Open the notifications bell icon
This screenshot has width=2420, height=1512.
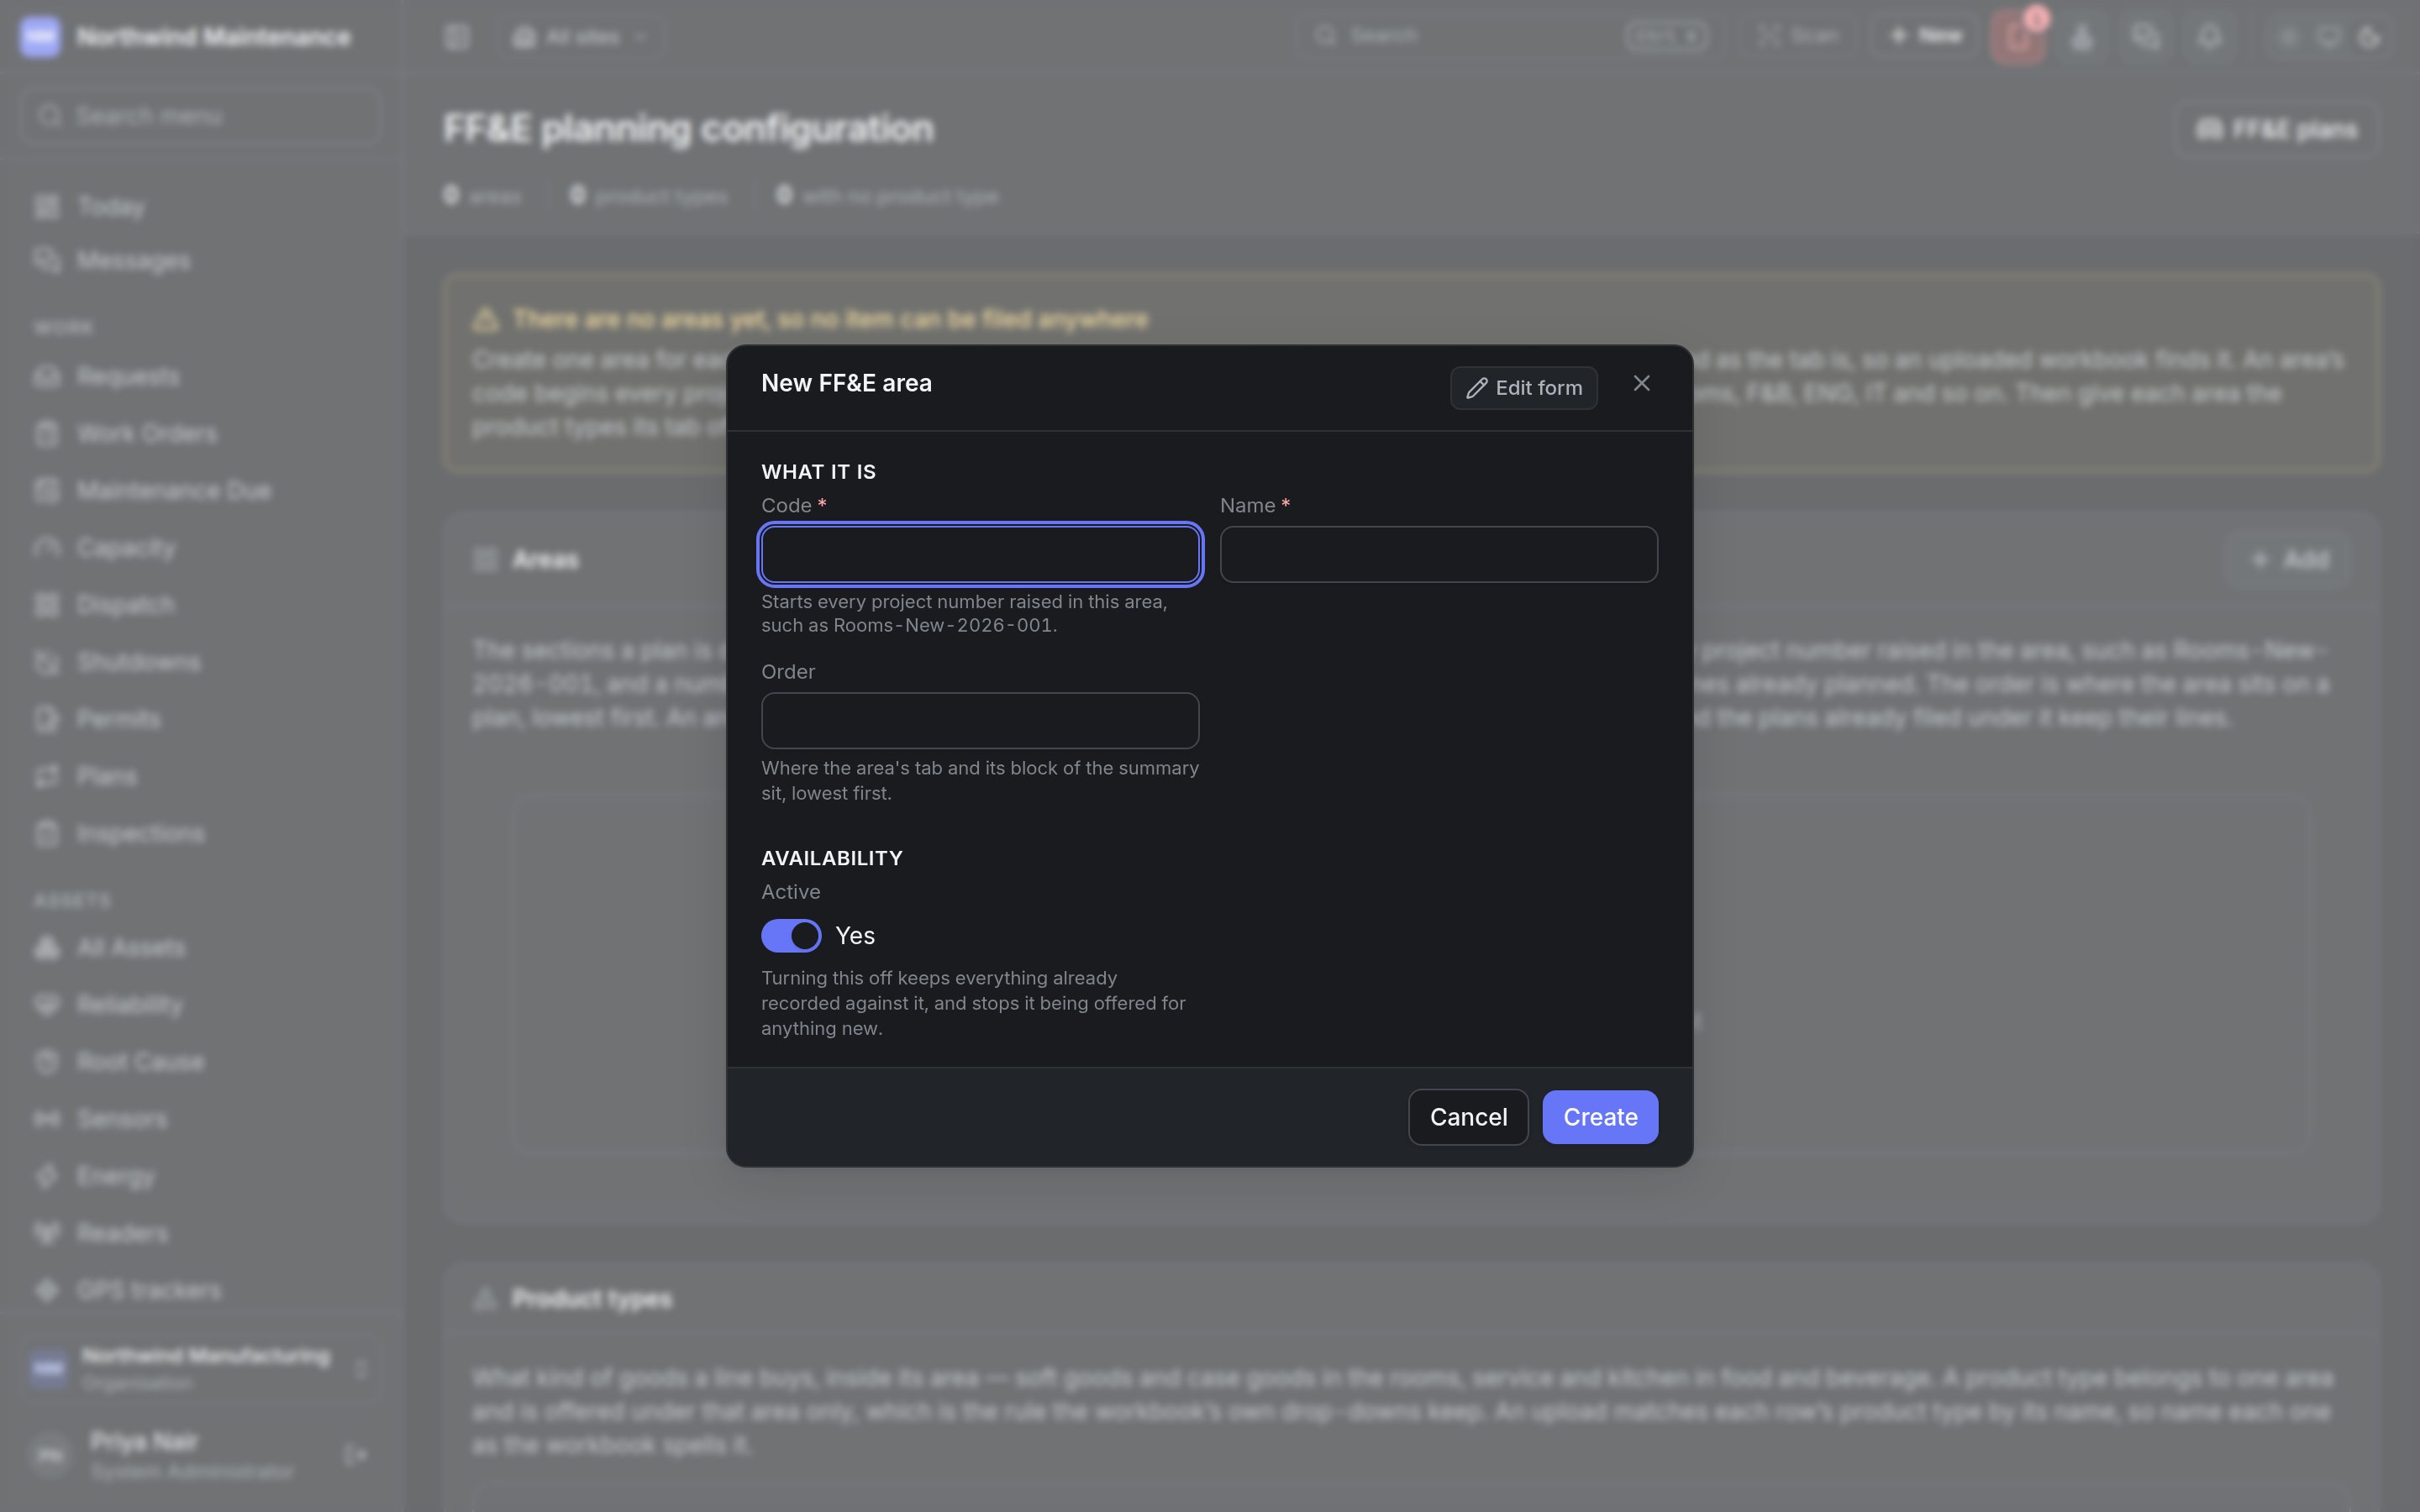tap(2209, 37)
